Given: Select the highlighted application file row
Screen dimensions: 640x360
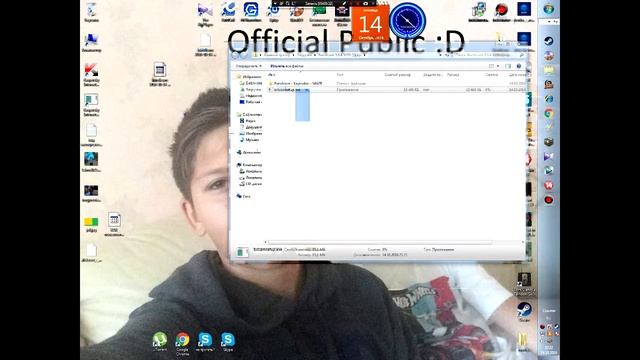Looking at the screenshot, I should pyautogui.click(x=396, y=89).
